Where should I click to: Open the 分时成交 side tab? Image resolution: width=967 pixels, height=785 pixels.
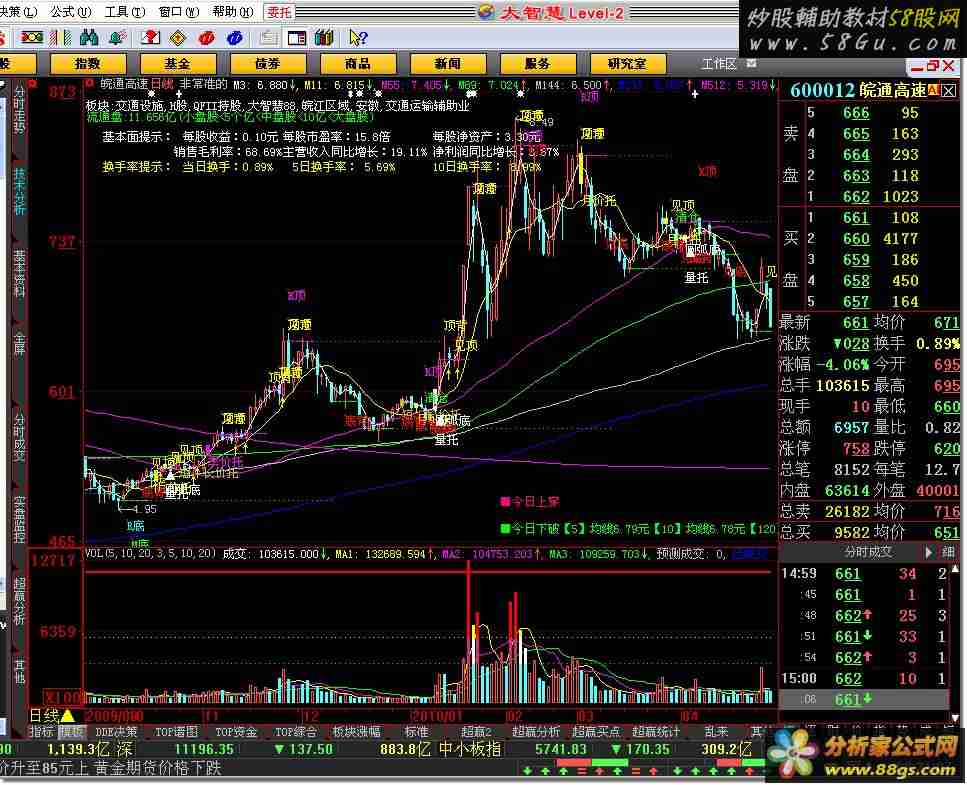click(19, 438)
